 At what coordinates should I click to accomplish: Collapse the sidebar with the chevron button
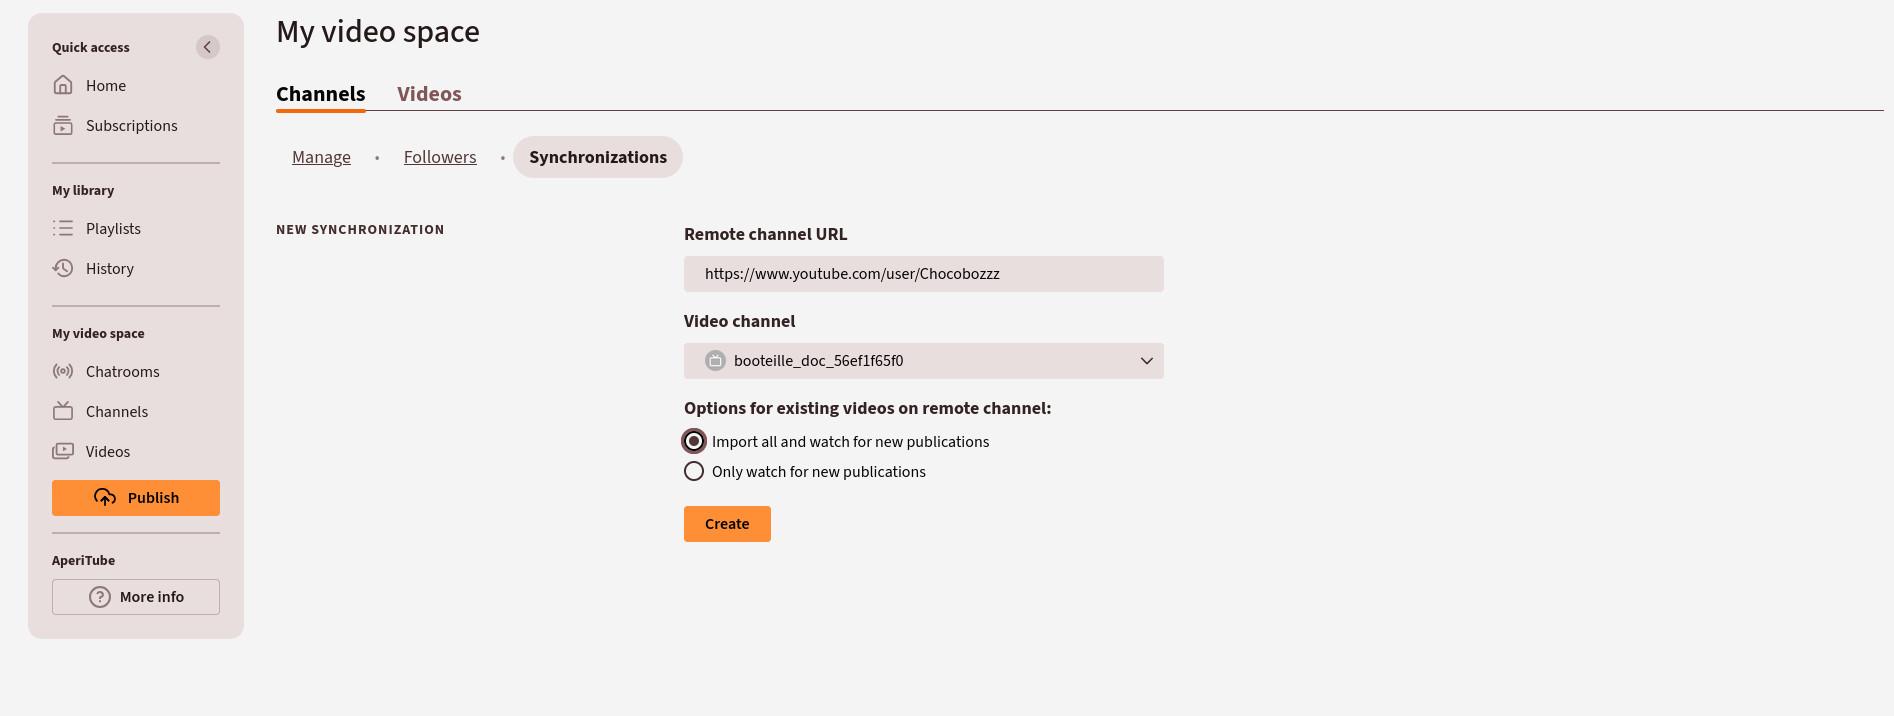pos(207,47)
